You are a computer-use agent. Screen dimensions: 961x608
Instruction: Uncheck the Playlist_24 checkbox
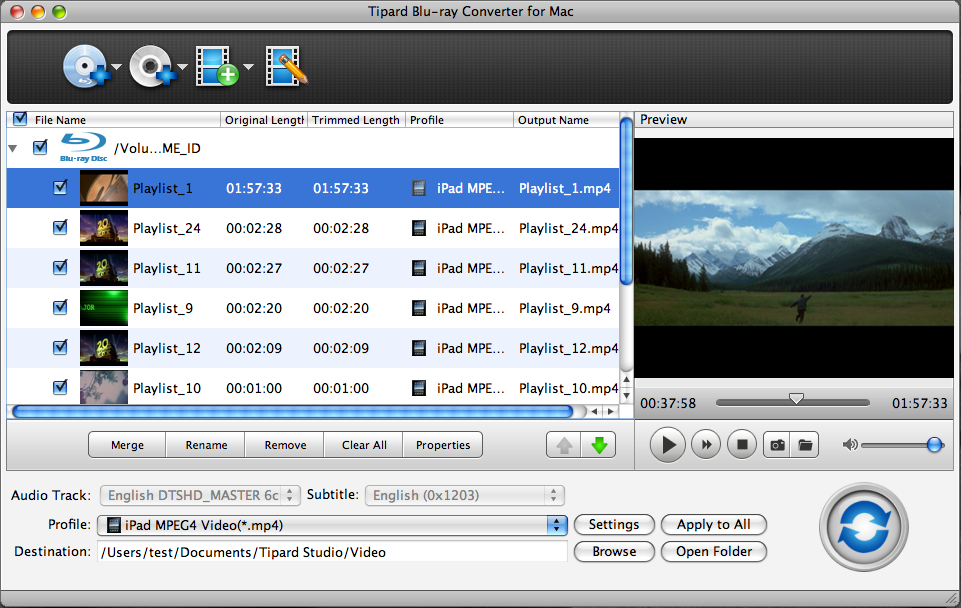(60, 227)
